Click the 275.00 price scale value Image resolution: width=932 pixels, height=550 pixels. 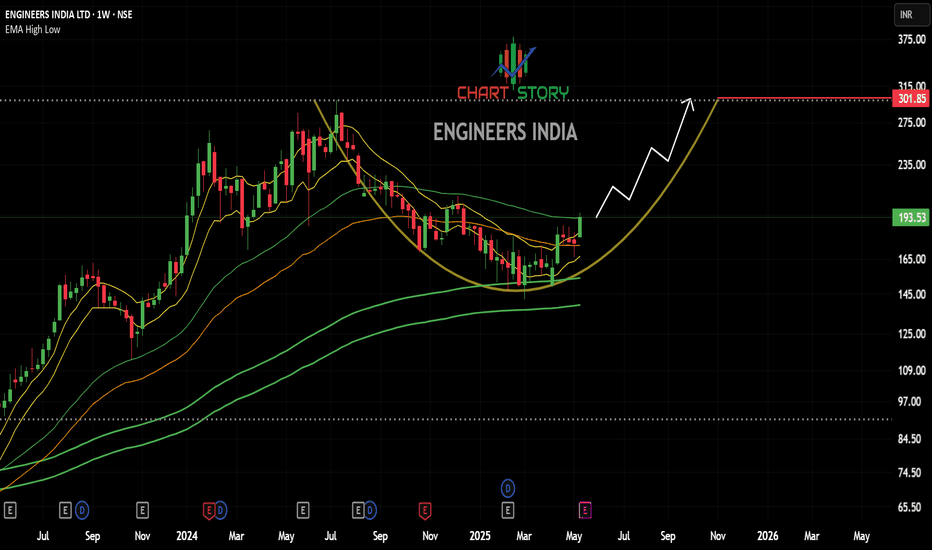tap(912, 122)
